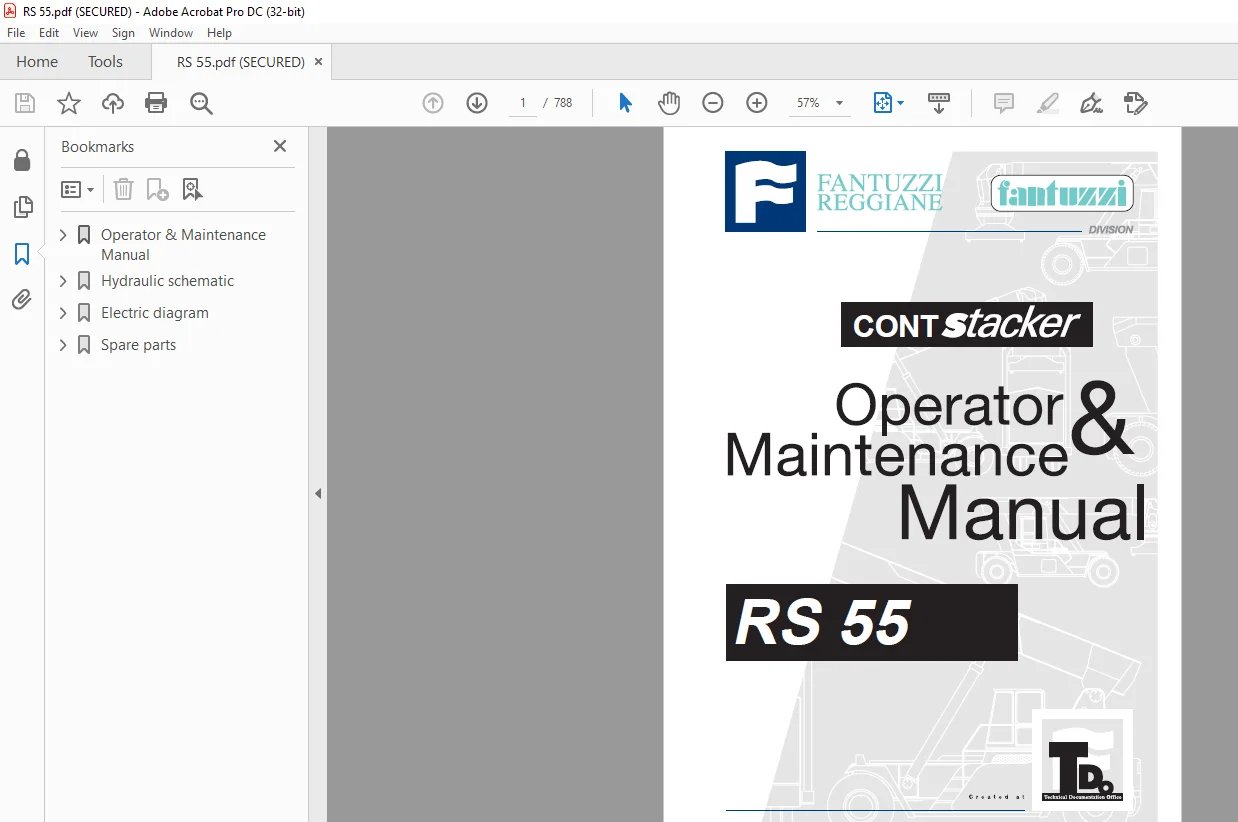Screen dimensions: 1238x822
Task: Open the View menu
Action: 85,33
